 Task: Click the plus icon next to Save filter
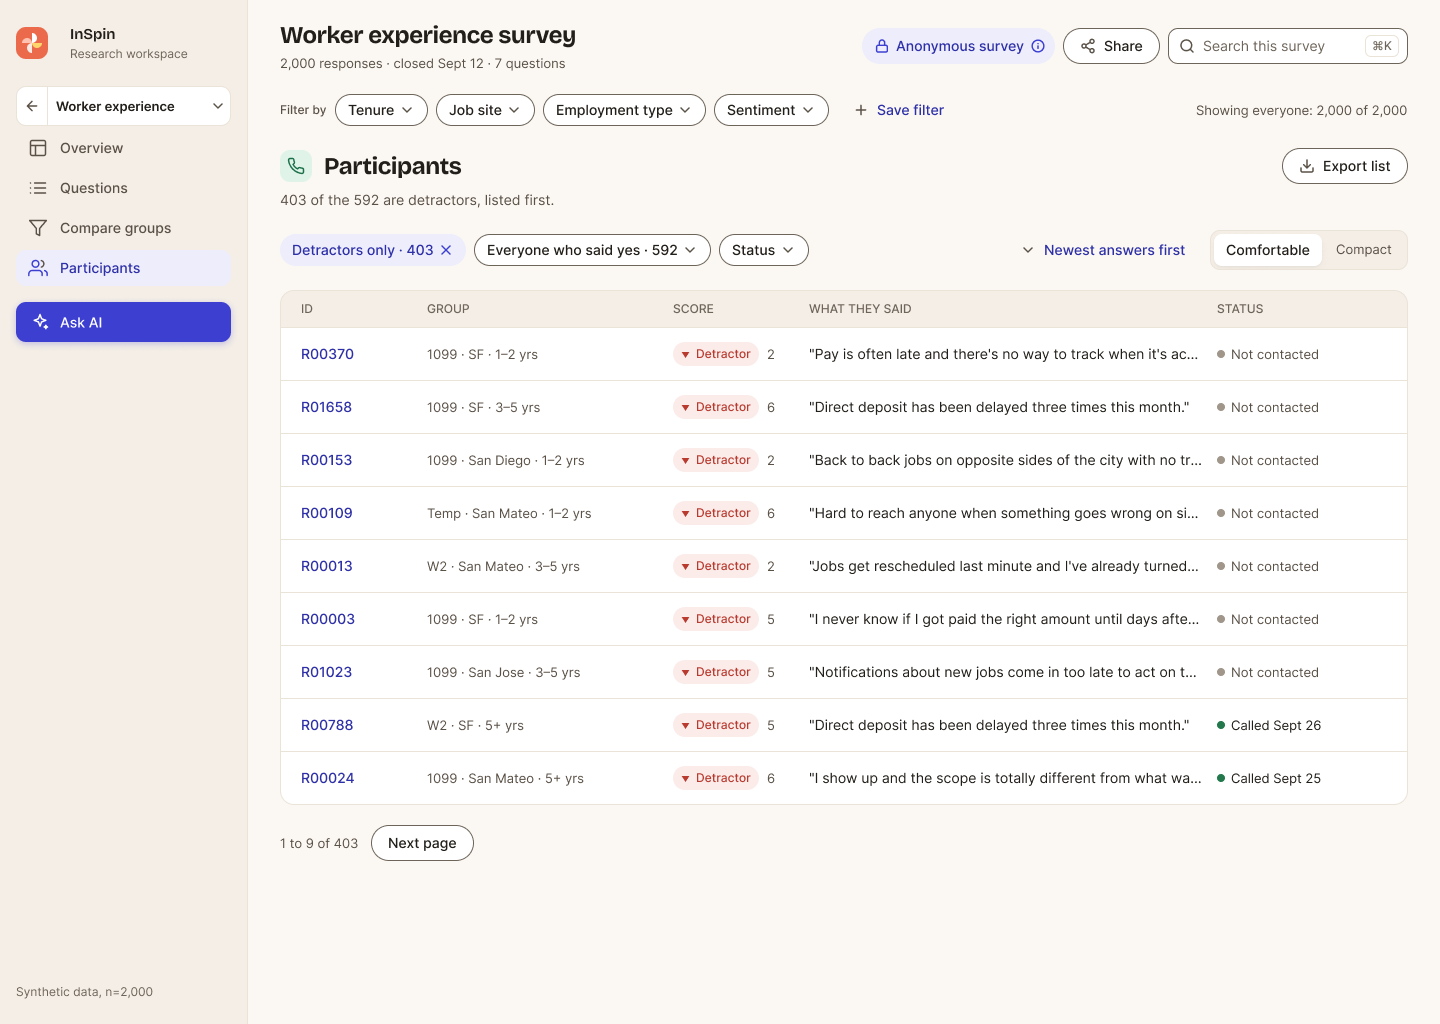click(861, 110)
